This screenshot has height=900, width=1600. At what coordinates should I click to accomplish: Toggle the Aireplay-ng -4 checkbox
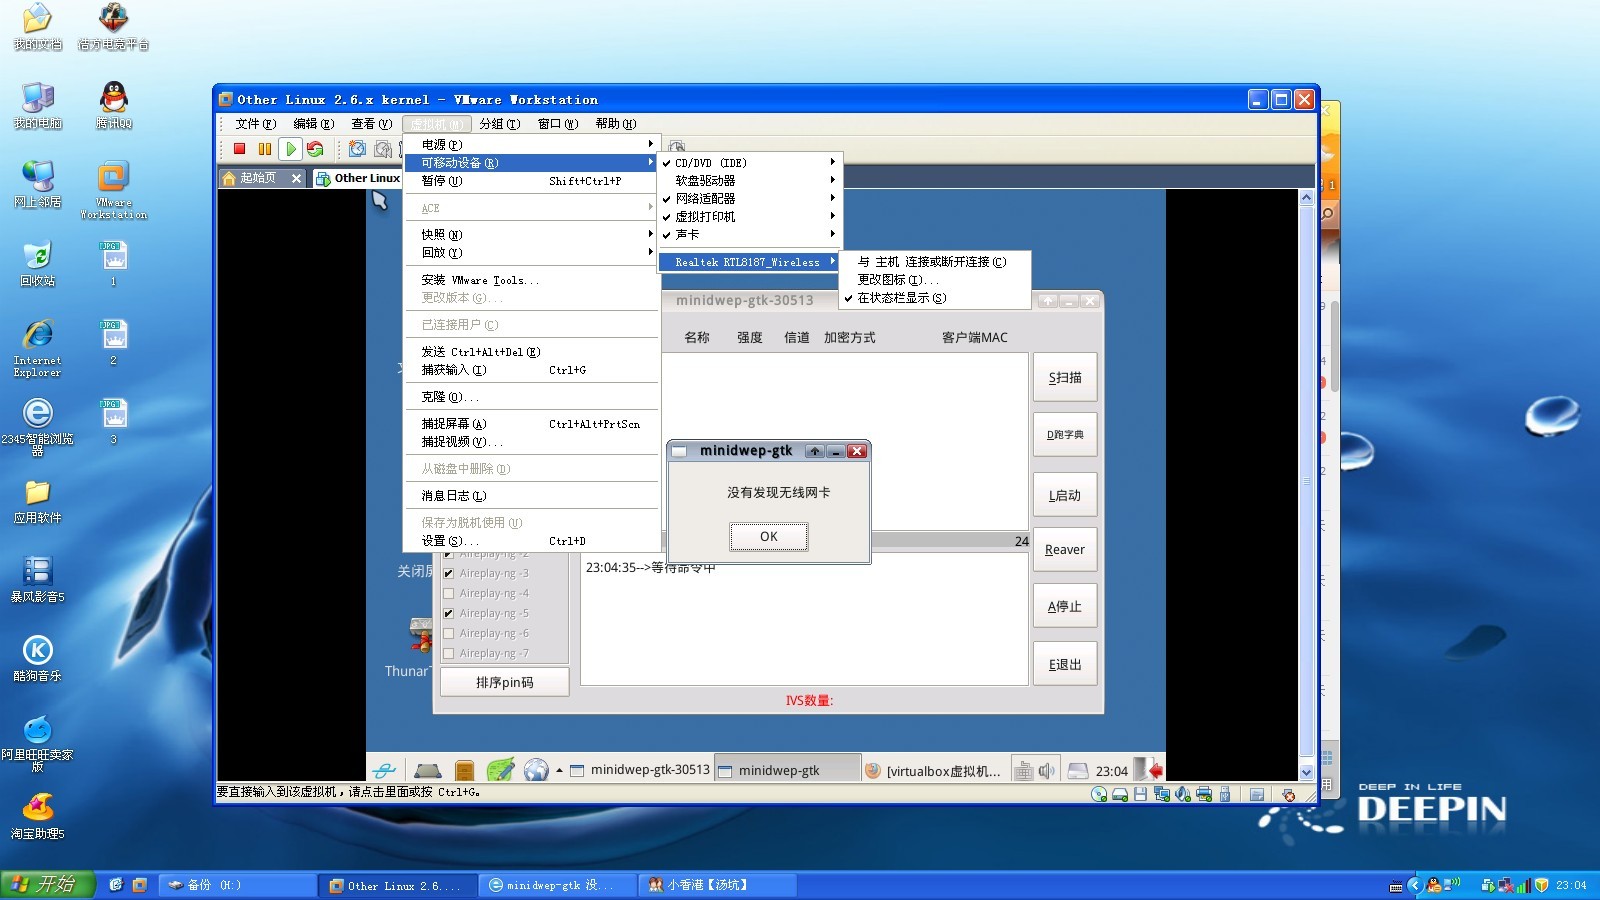tap(449, 593)
